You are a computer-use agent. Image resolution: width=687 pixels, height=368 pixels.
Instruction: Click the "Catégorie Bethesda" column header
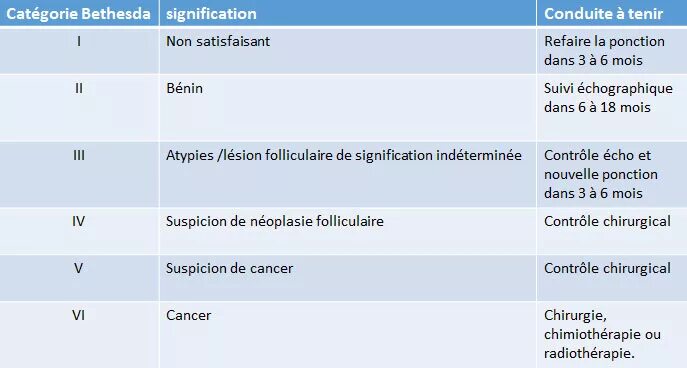click(79, 13)
